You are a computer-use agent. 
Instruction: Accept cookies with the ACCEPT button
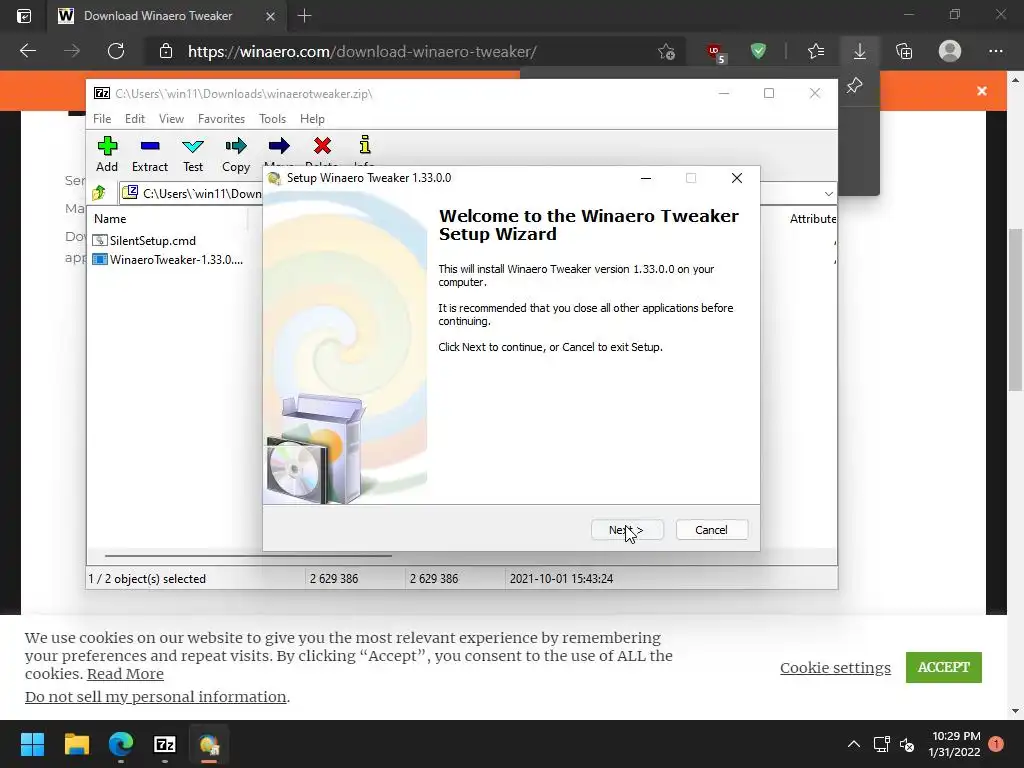click(x=943, y=667)
